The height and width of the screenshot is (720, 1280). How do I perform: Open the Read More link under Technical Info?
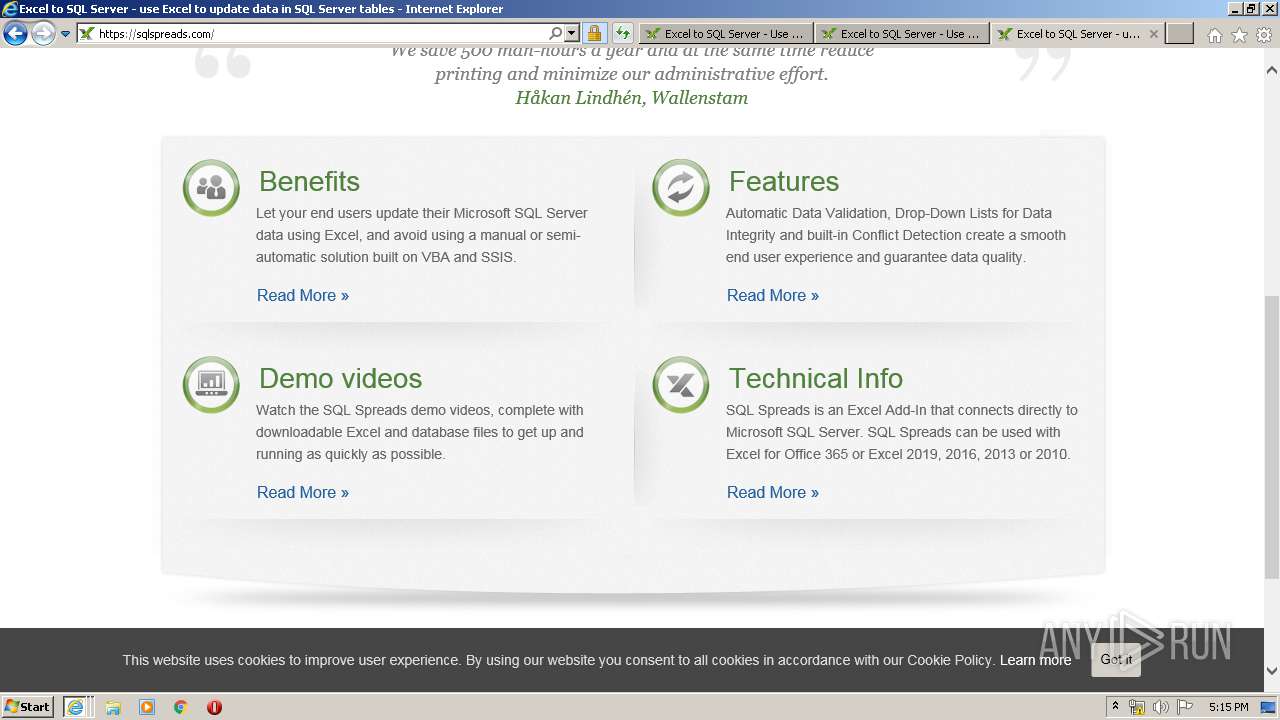point(773,492)
